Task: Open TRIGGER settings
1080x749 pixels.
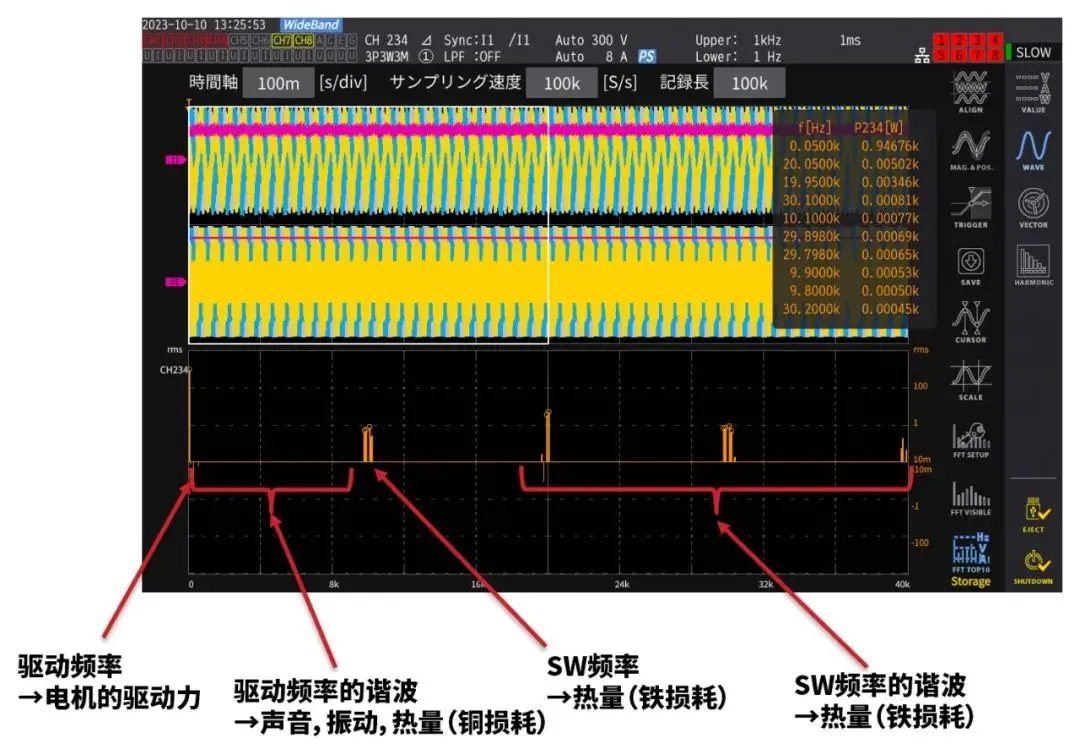Action: 970,206
